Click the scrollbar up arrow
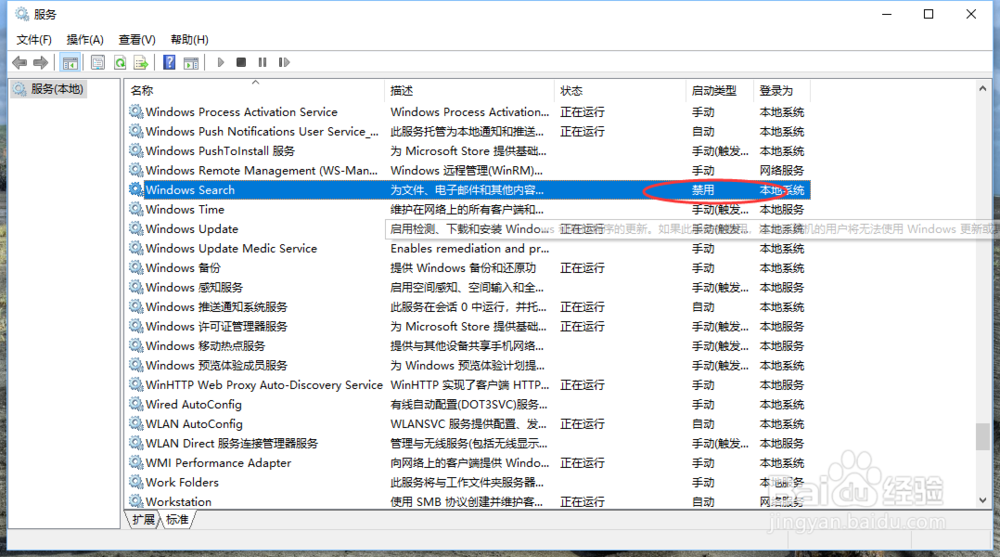Screen dimensions: 1000x557 [983, 89]
